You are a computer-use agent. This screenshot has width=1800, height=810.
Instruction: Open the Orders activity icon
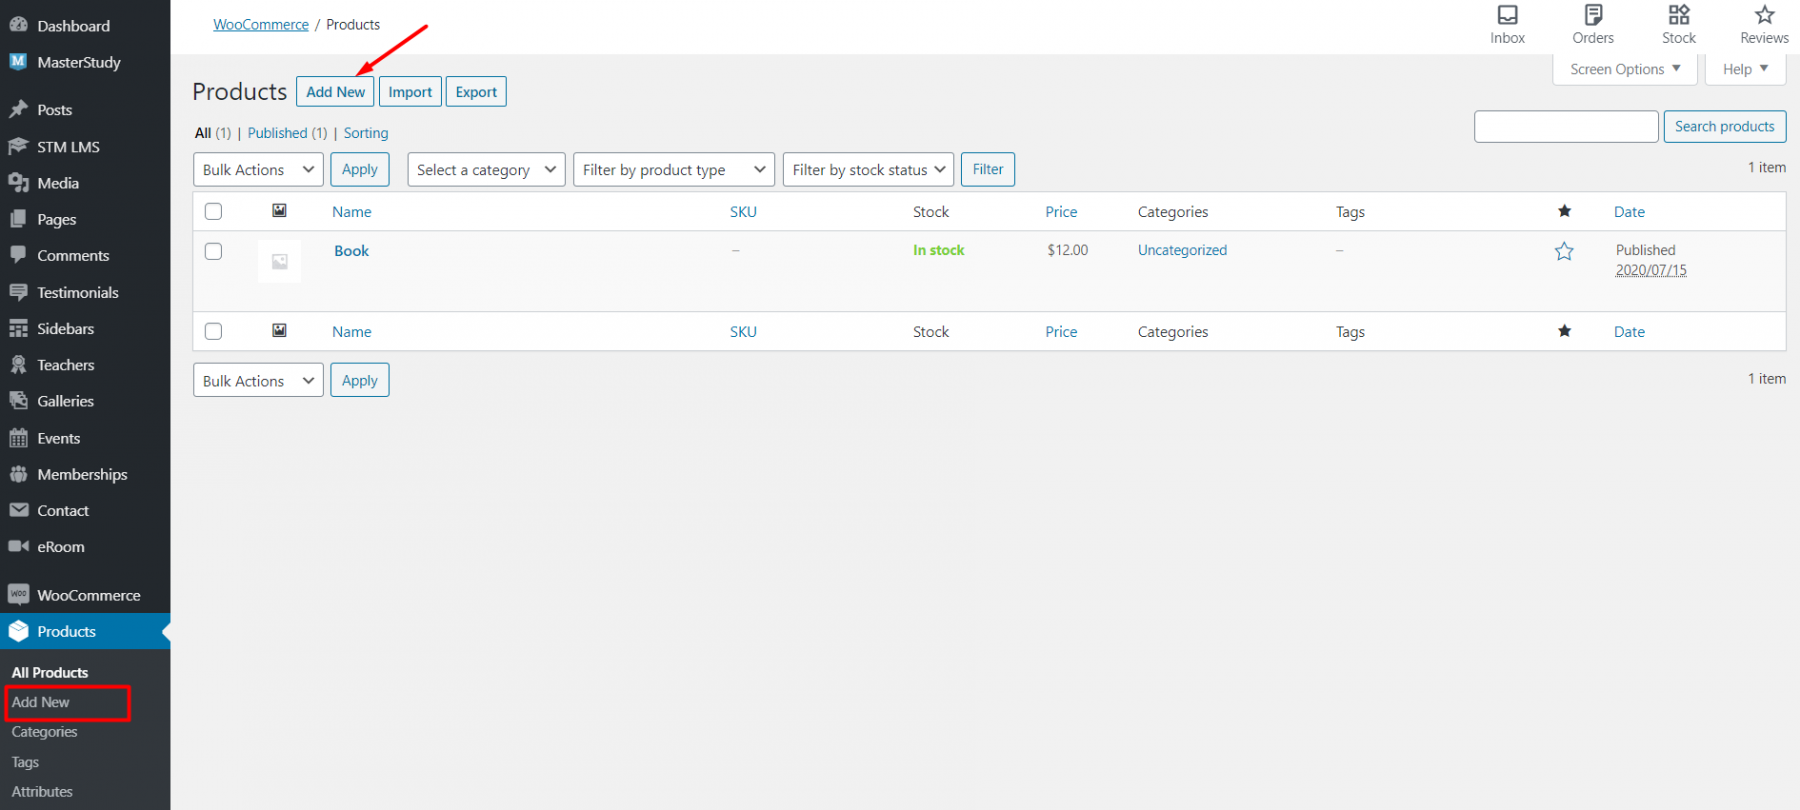pos(1592,16)
